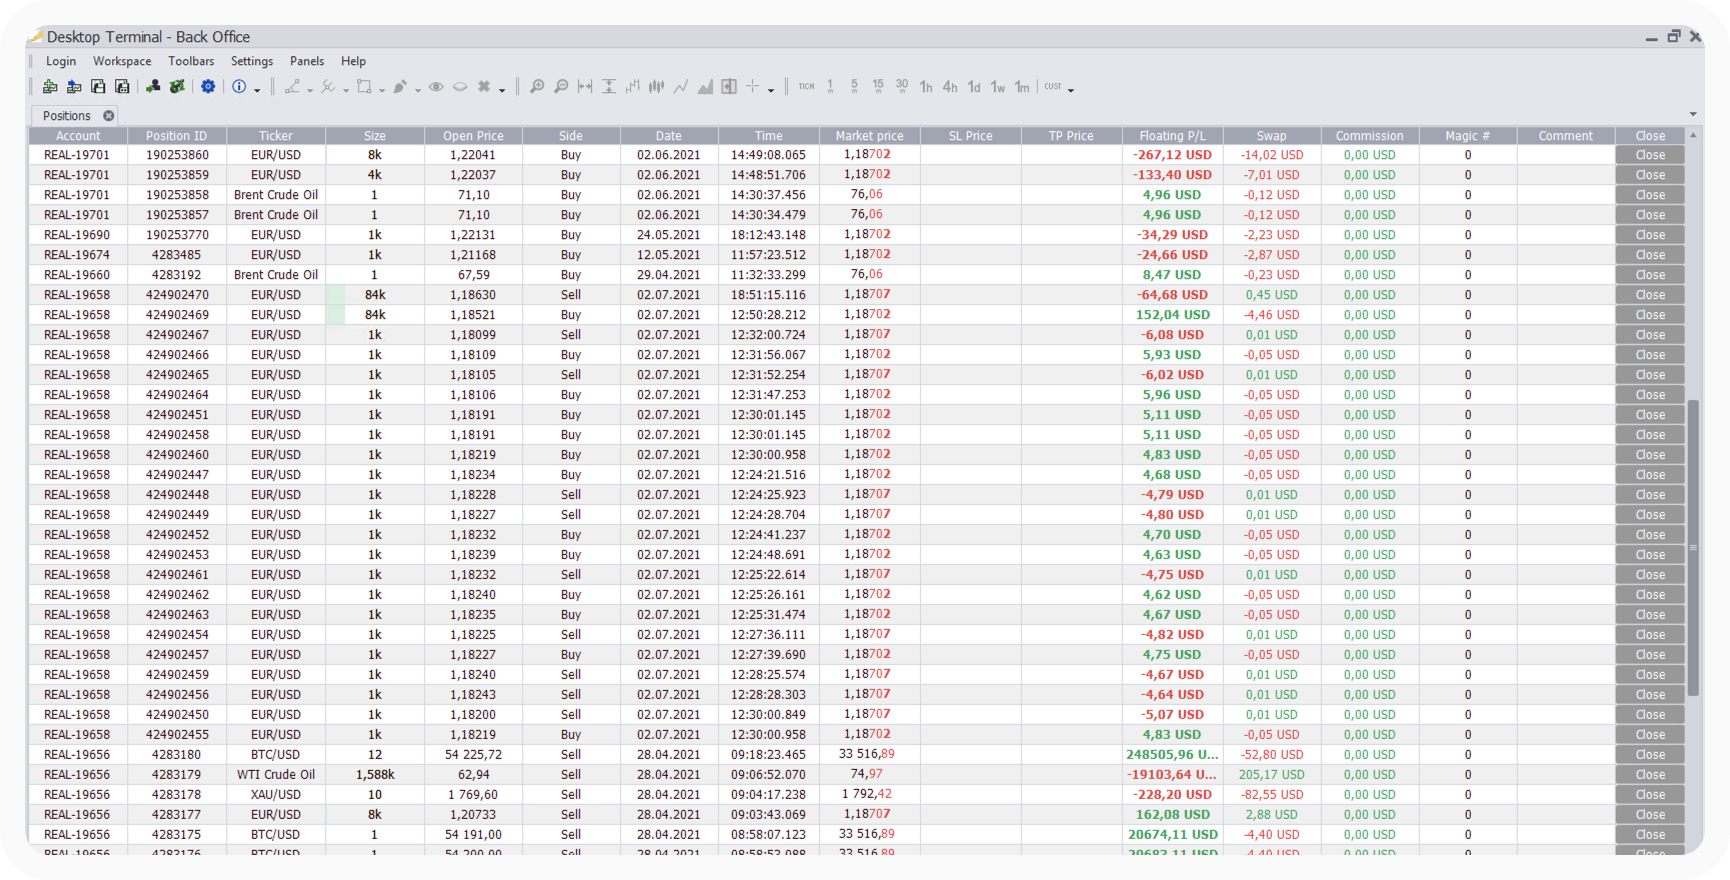
Task: Click position ID 4283192 cell
Action: (176, 275)
